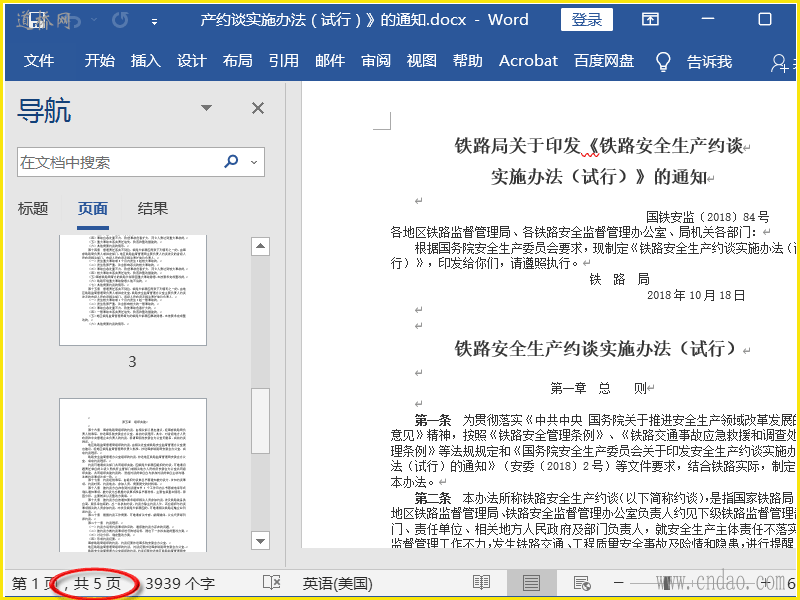Viewport: 800px width, 600px height.
Task: Click the Save icon in title bar
Action: coord(37,20)
